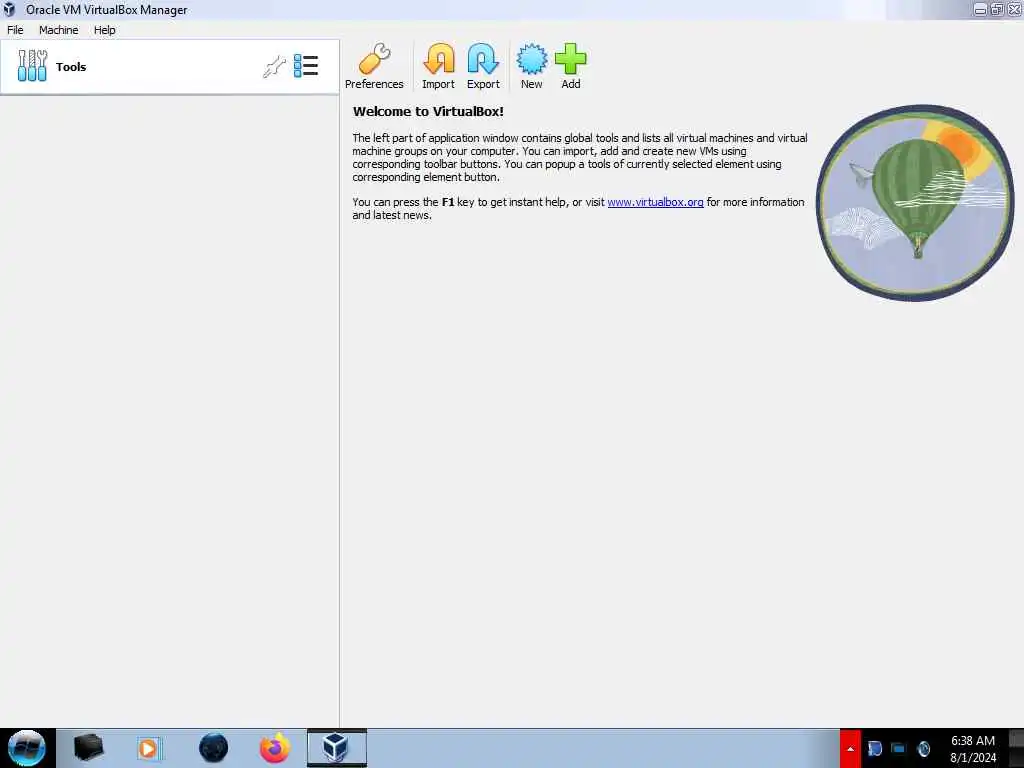
Task: Open VirtualBox Preferences
Action: 374,66
